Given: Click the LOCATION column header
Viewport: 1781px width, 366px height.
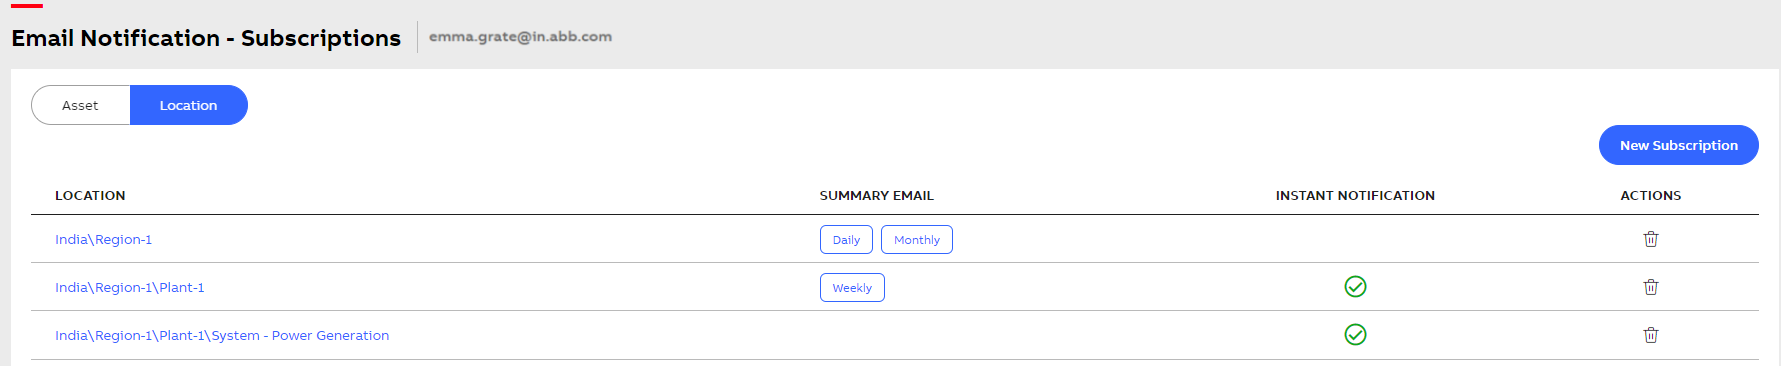Looking at the screenshot, I should (90, 195).
